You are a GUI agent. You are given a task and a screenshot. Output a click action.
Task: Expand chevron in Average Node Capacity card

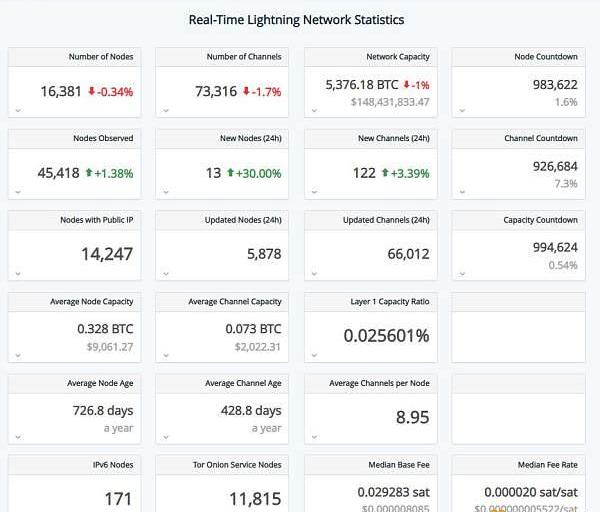[18, 355]
